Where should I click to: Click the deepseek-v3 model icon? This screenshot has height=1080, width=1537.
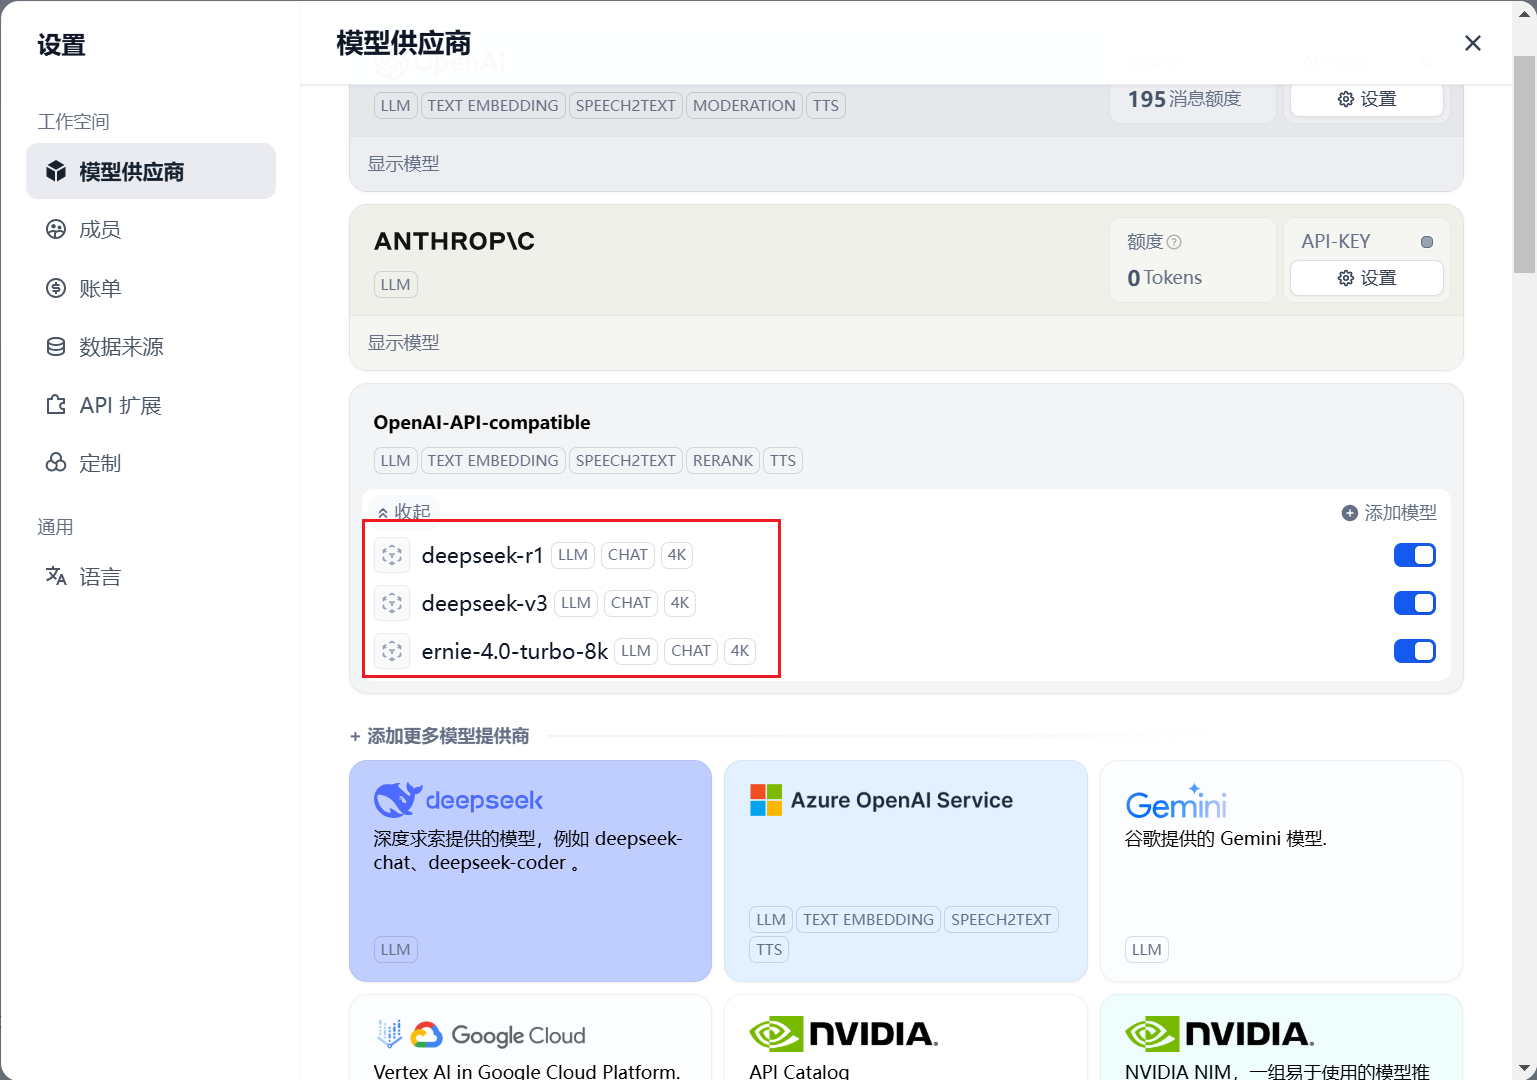[x=392, y=603]
